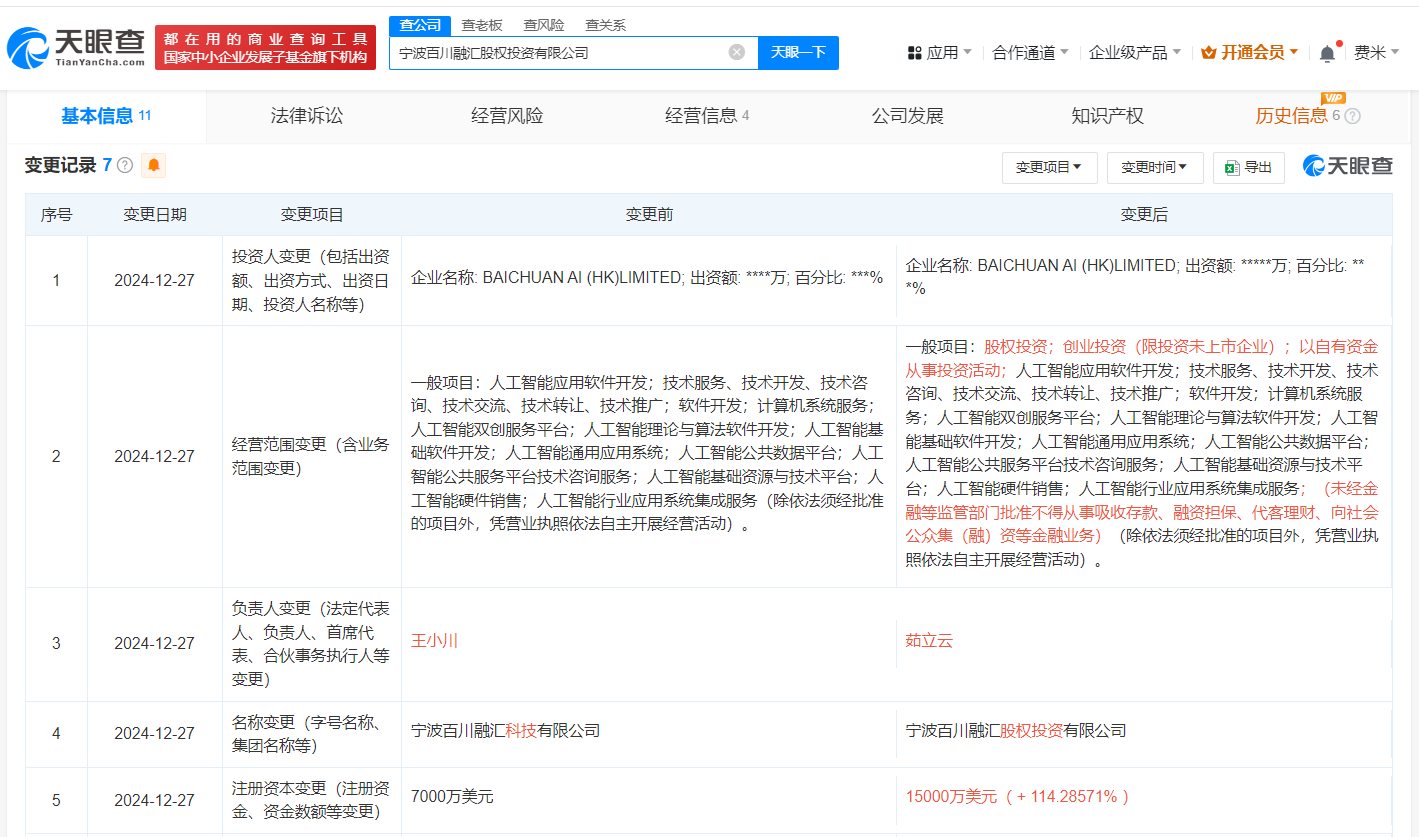Click the notification bell in the header
This screenshot has height=837, width=1419.
coord(1327,53)
